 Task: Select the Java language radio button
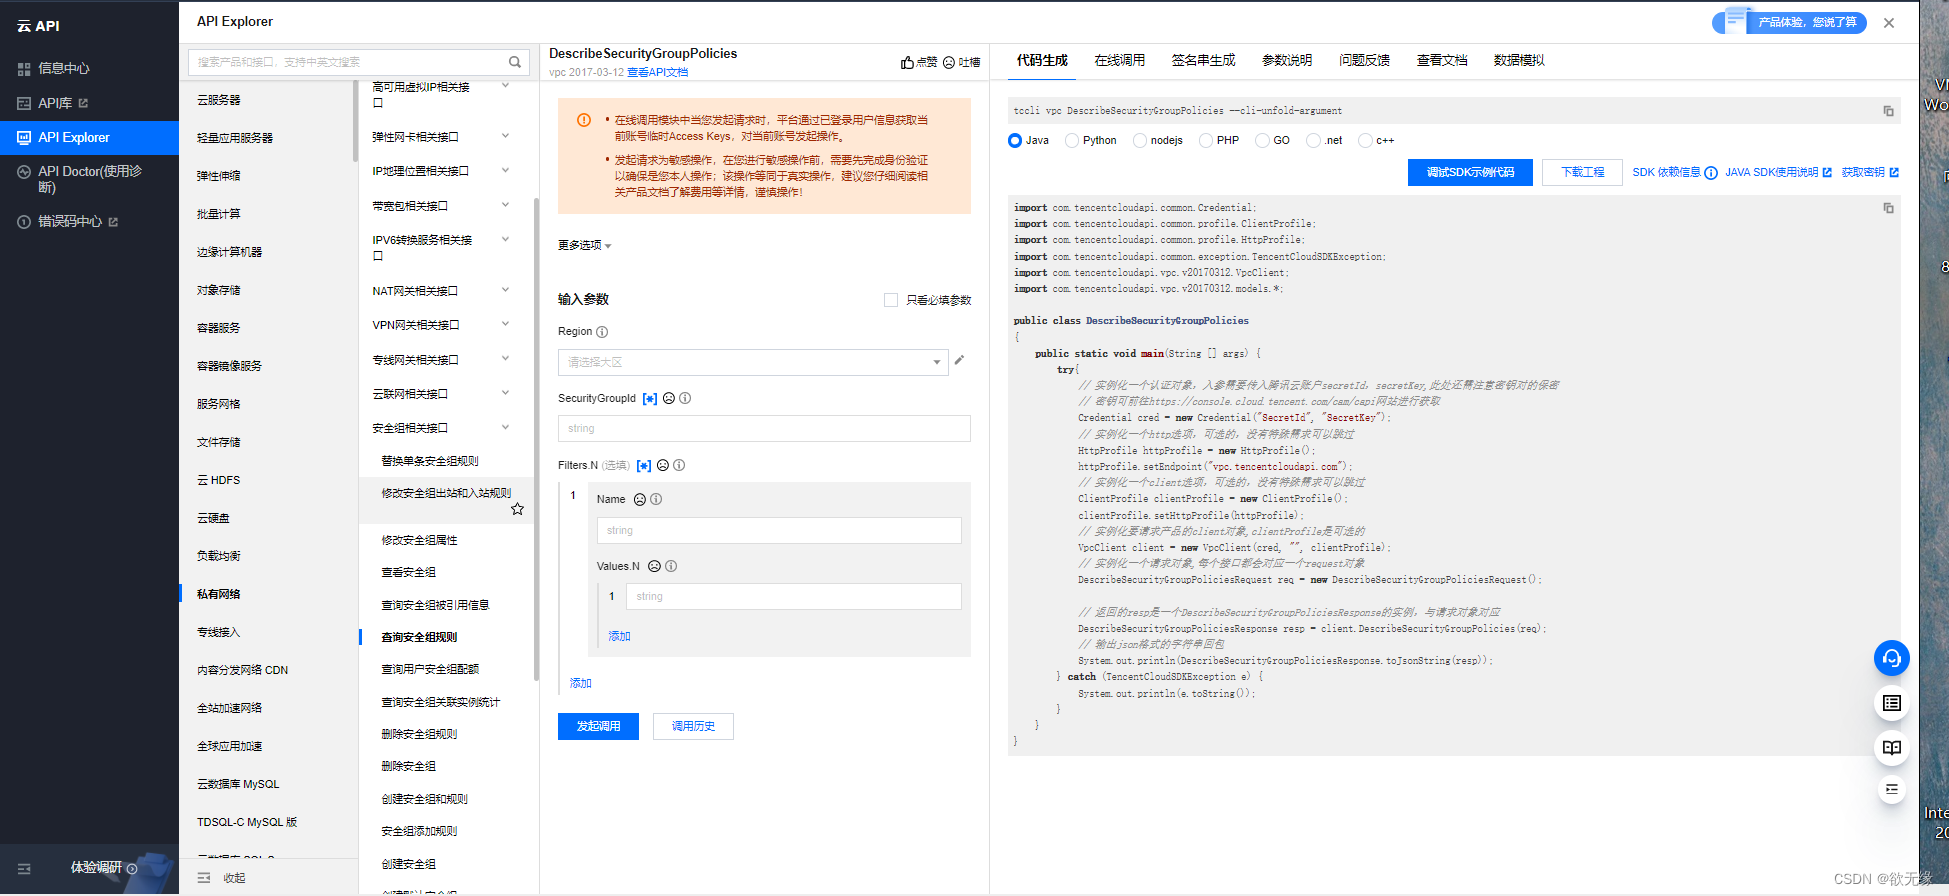click(x=1015, y=141)
